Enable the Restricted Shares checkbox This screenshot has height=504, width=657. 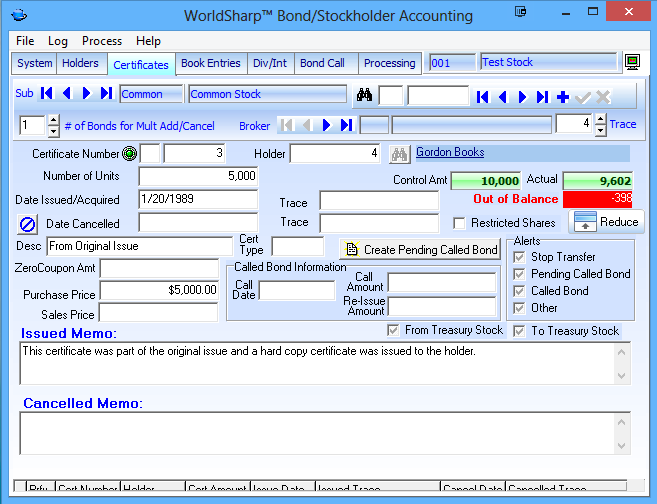pyautogui.click(x=459, y=223)
